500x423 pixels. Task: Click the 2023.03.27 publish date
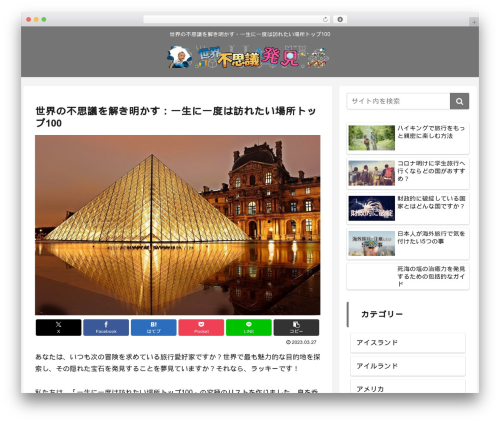pos(301,342)
